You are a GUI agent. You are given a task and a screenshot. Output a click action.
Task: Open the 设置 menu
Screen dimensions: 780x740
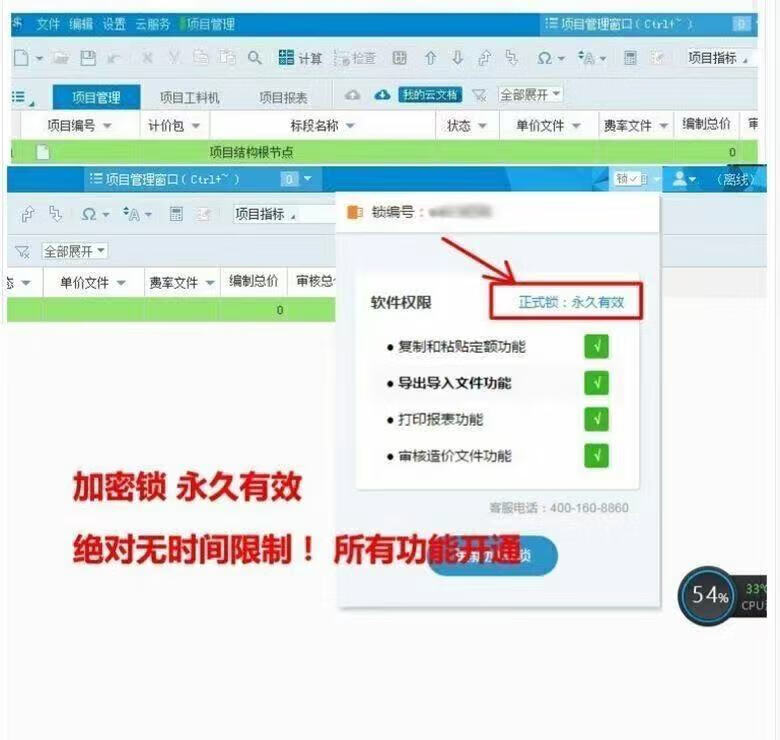click(114, 24)
